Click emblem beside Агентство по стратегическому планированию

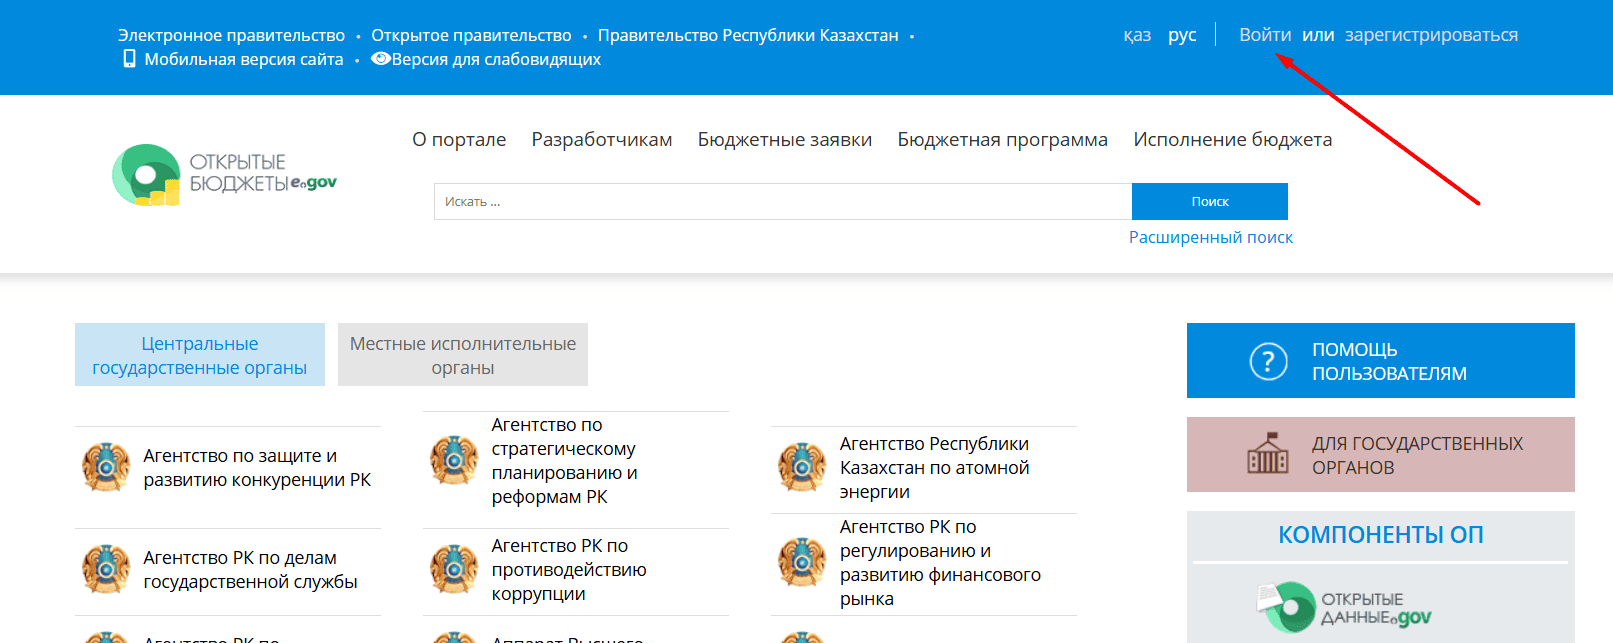[454, 460]
